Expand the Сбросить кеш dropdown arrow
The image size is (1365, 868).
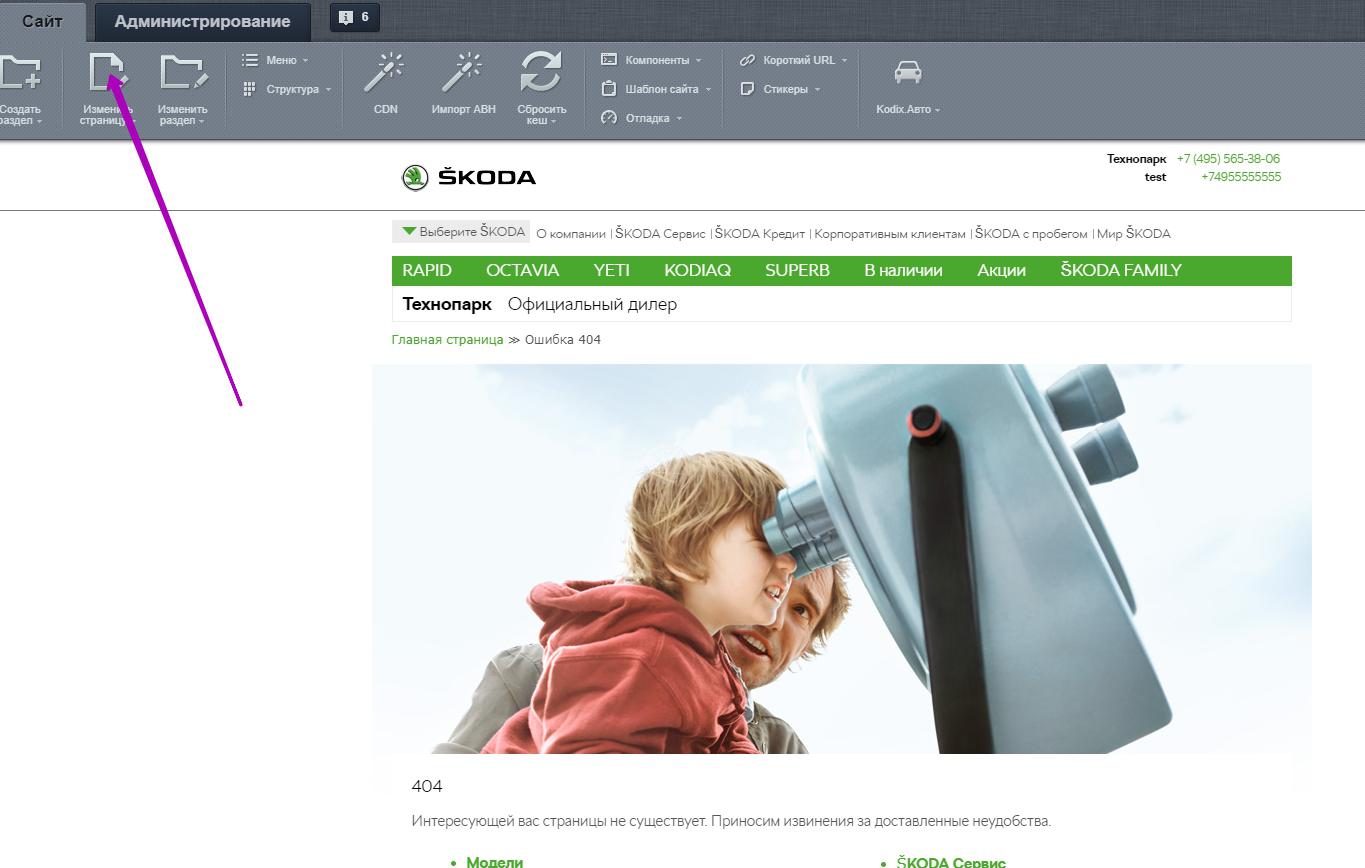553,122
